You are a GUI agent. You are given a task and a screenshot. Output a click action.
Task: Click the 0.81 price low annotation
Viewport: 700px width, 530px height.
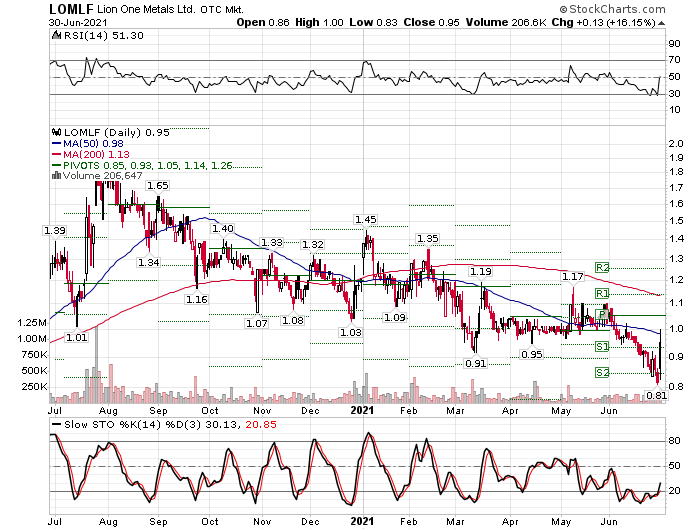click(656, 396)
